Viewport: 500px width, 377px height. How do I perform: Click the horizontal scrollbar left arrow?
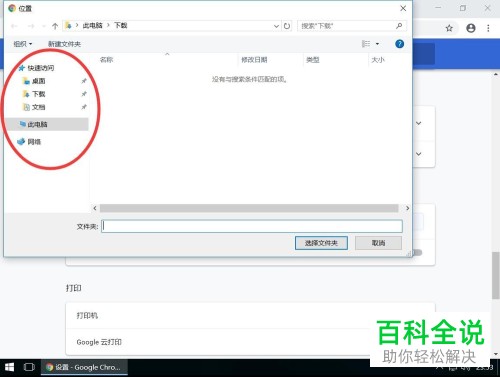pos(95,208)
